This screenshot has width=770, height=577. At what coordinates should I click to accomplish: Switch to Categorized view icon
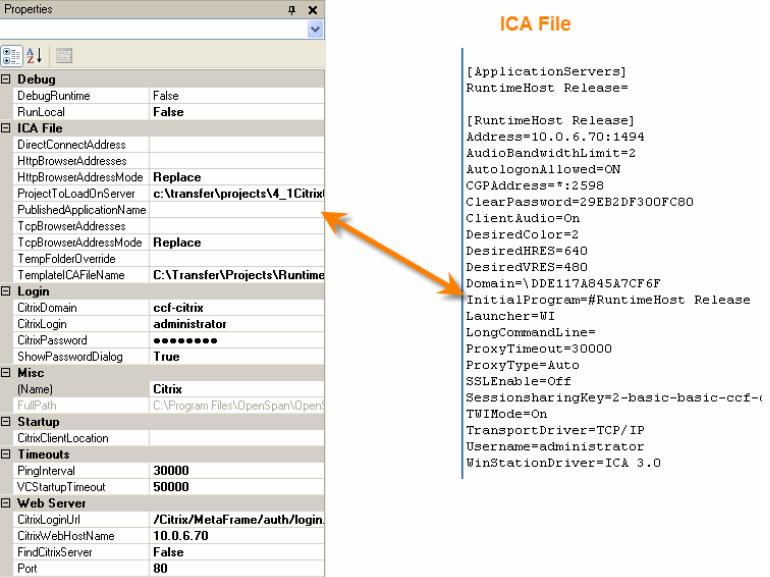(x=11, y=56)
